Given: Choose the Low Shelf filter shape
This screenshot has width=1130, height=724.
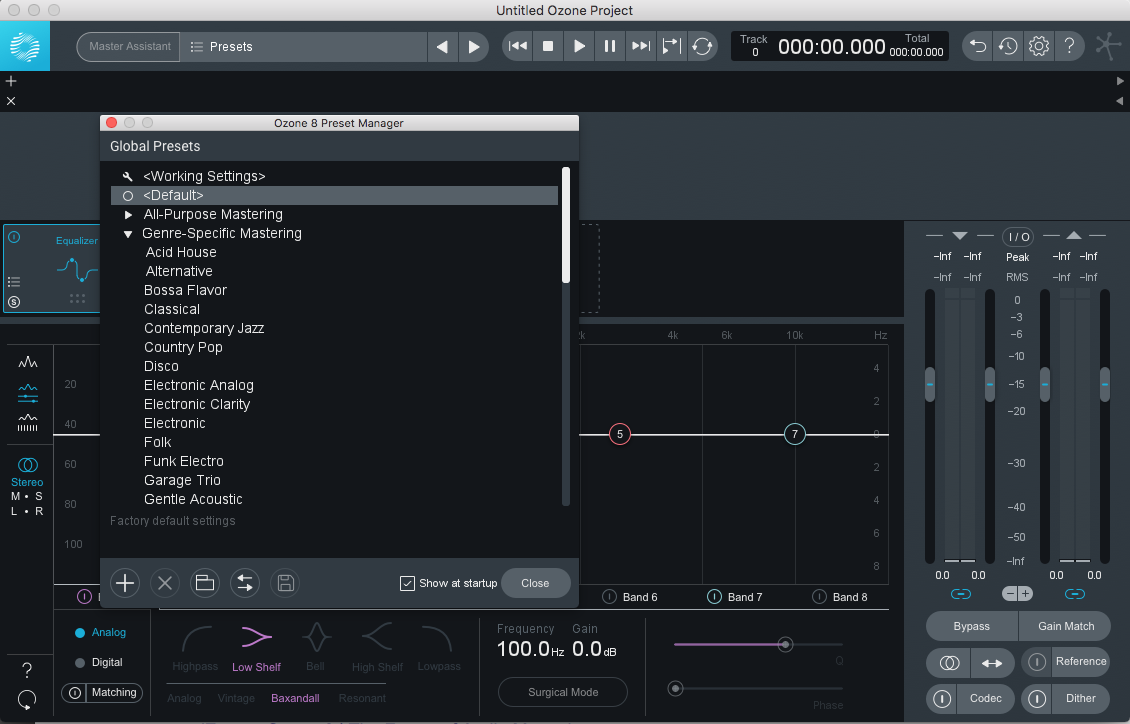Looking at the screenshot, I should (x=257, y=647).
